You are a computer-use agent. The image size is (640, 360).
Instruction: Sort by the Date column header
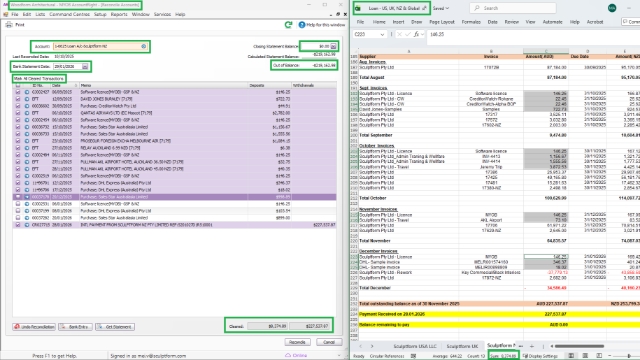pos(64,85)
